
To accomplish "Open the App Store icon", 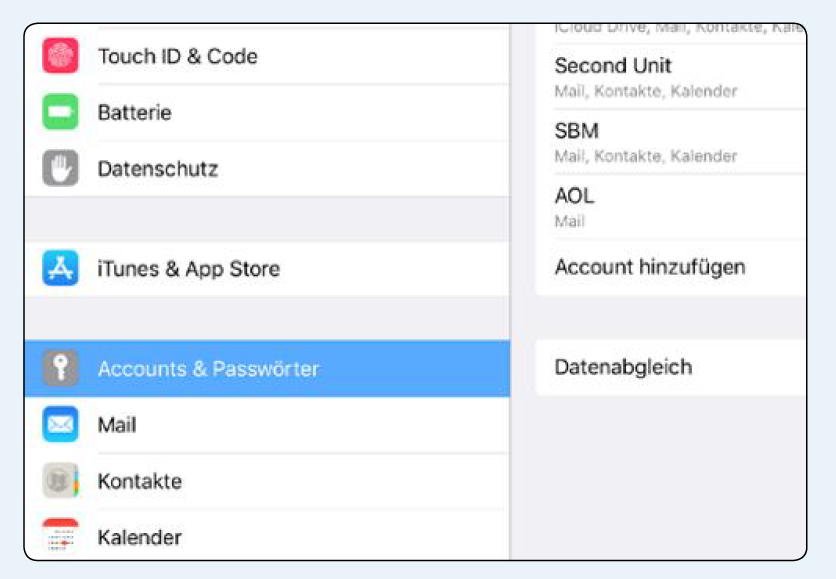I will point(60,268).
